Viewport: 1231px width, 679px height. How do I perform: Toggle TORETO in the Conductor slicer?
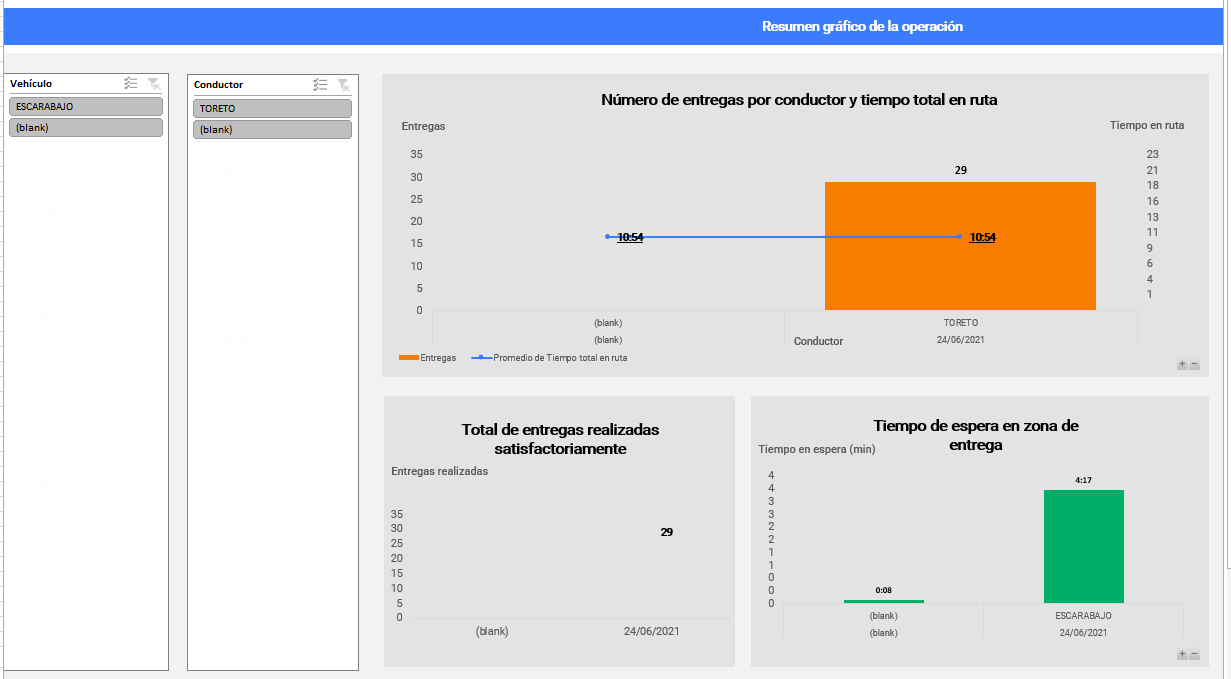(272, 108)
